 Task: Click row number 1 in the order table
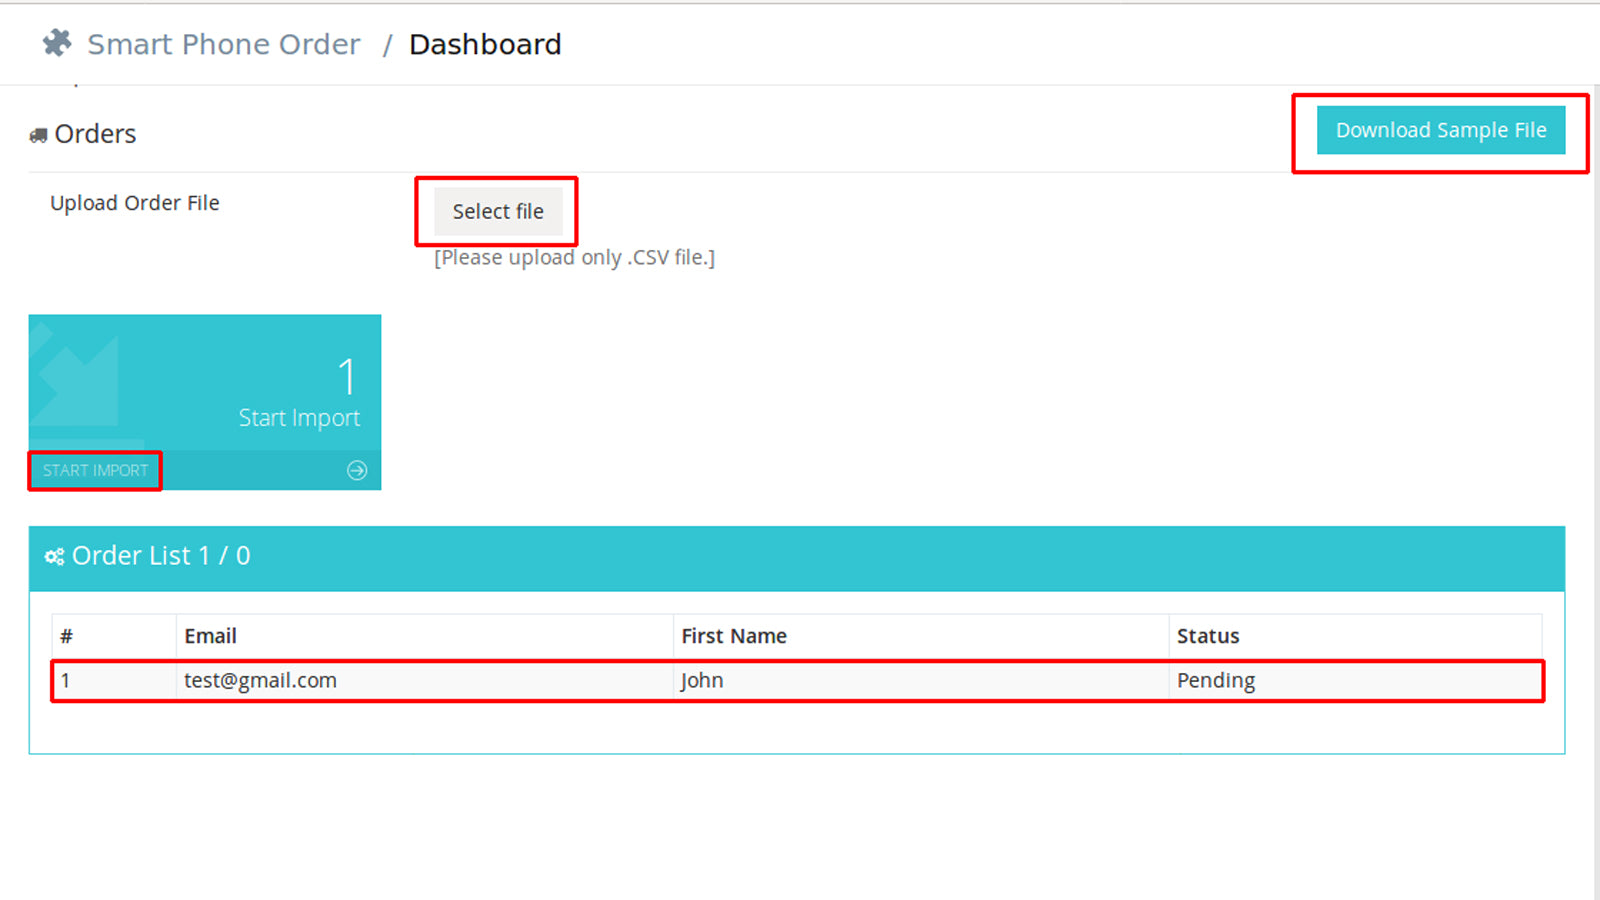(114, 681)
